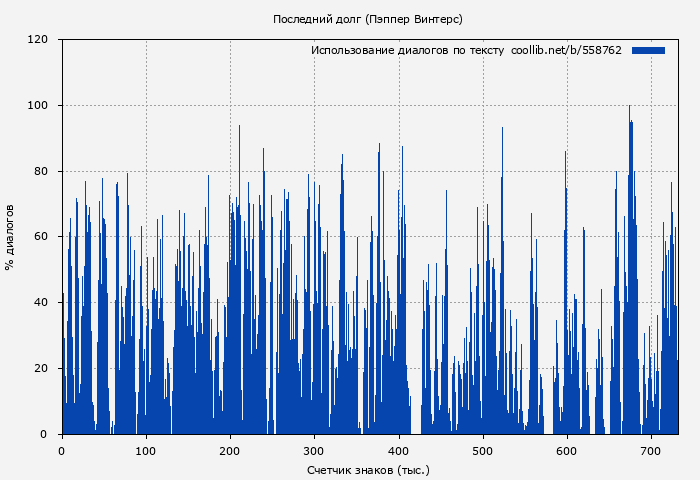700x480 pixels.
Task: Click the Y-axis tick label 120
Action: coord(38,40)
